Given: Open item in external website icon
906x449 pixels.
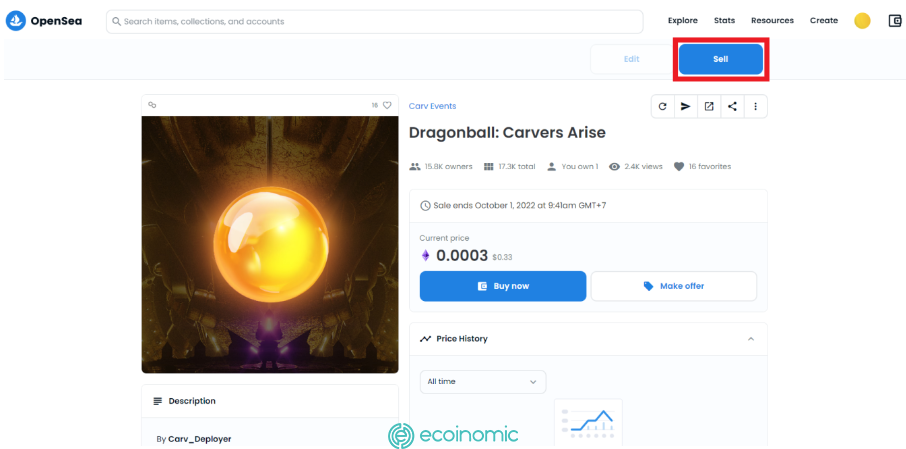Looking at the screenshot, I should pos(709,106).
